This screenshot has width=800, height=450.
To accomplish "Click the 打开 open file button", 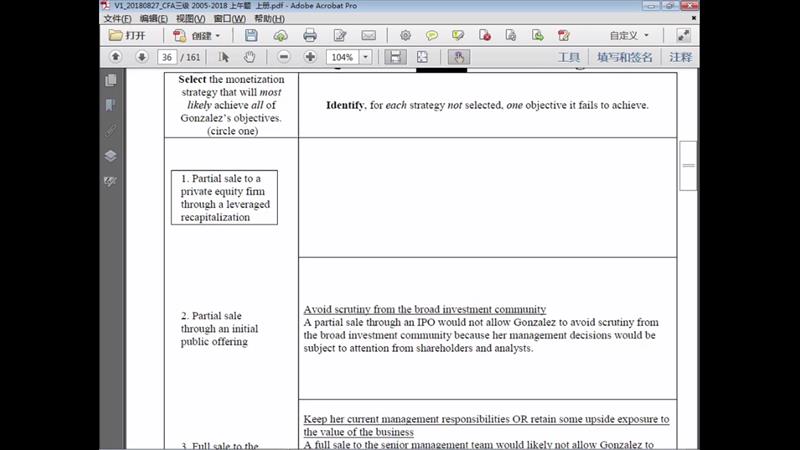I will tap(128, 35).
